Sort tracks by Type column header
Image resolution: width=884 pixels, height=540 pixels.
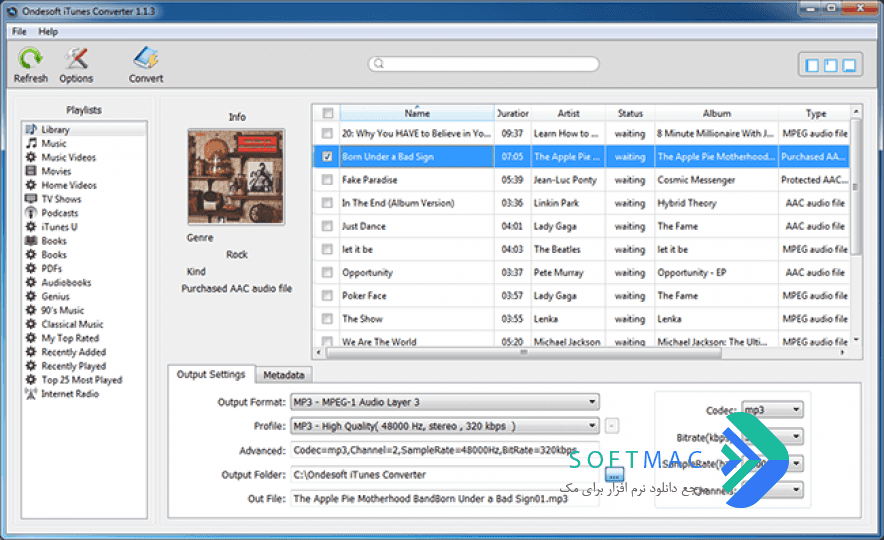[x=815, y=113]
